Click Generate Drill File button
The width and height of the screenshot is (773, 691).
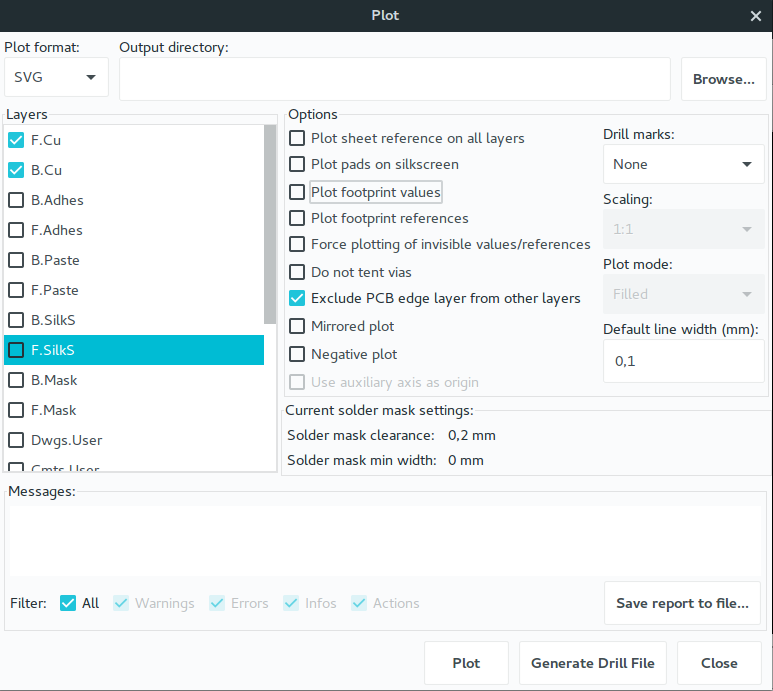593,663
